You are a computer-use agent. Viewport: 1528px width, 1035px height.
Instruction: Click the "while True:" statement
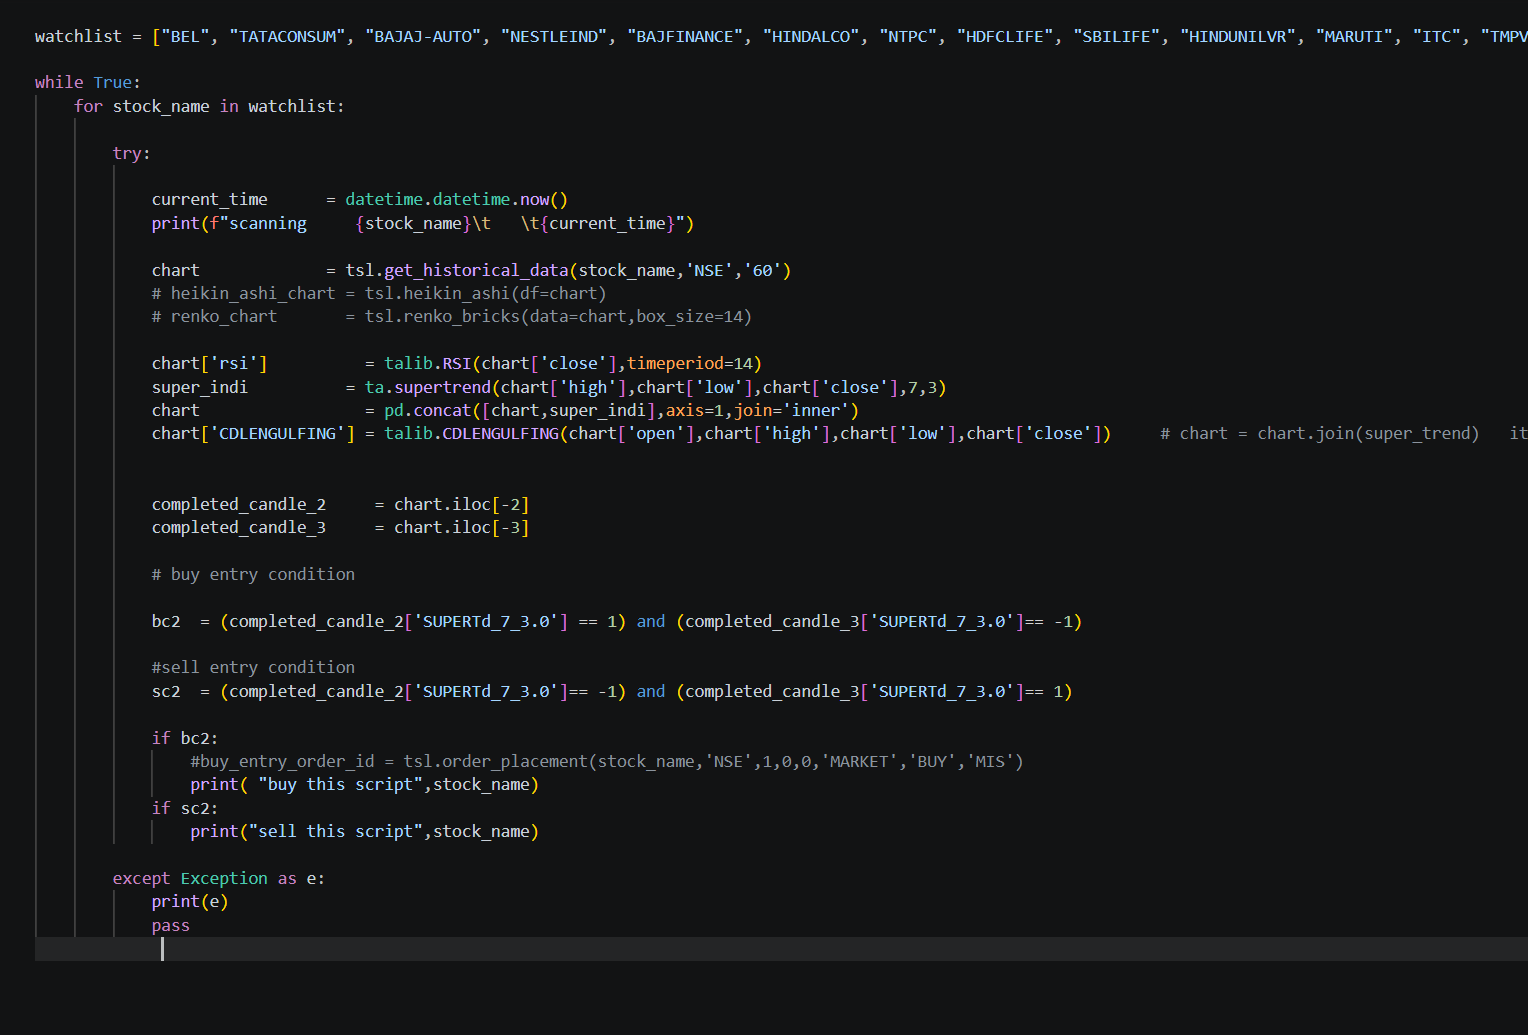88,83
